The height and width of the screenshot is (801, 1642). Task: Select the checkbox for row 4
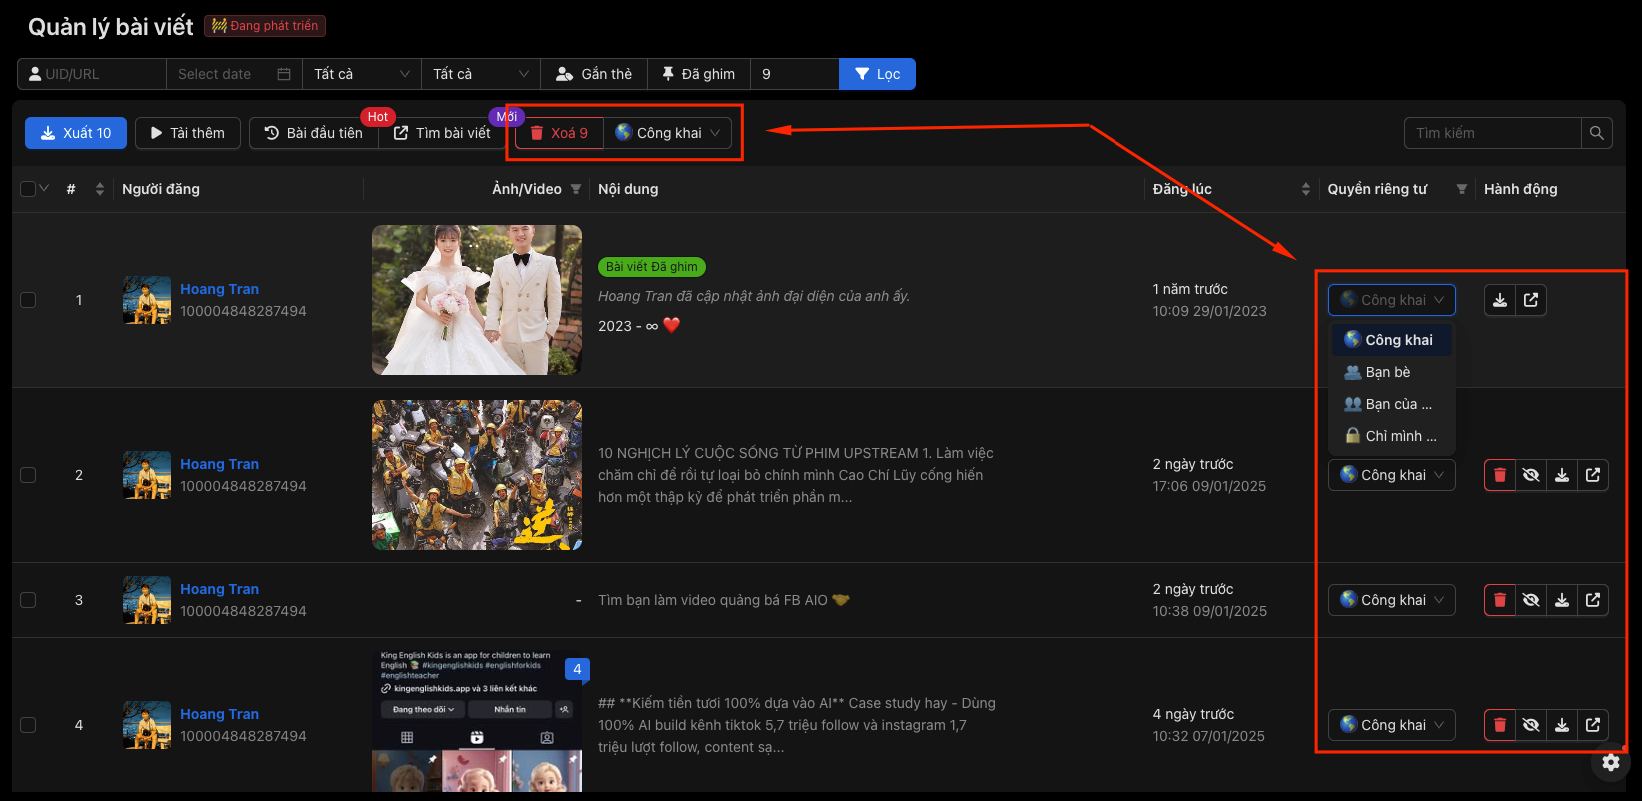point(28,725)
